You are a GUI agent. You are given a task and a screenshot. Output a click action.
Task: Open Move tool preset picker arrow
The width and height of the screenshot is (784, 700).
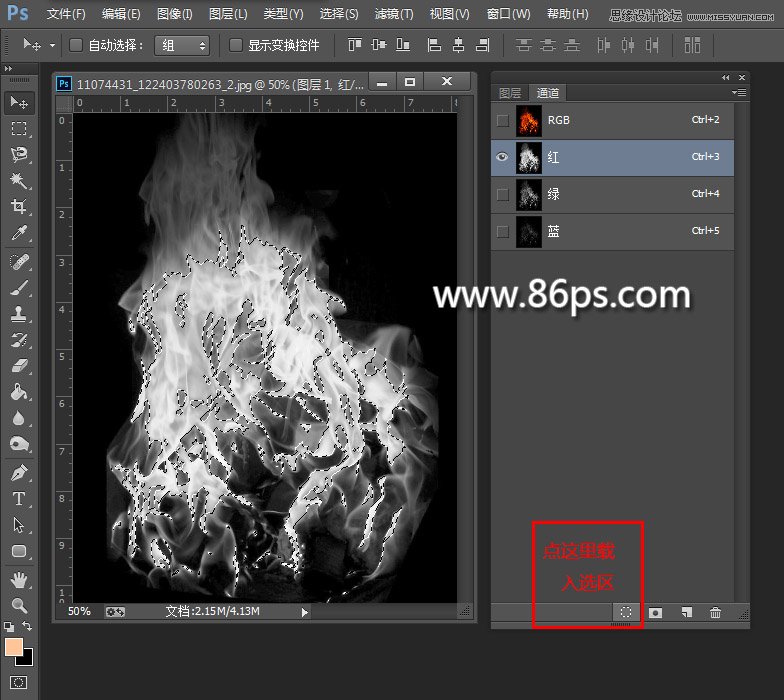(x=52, y=46)
